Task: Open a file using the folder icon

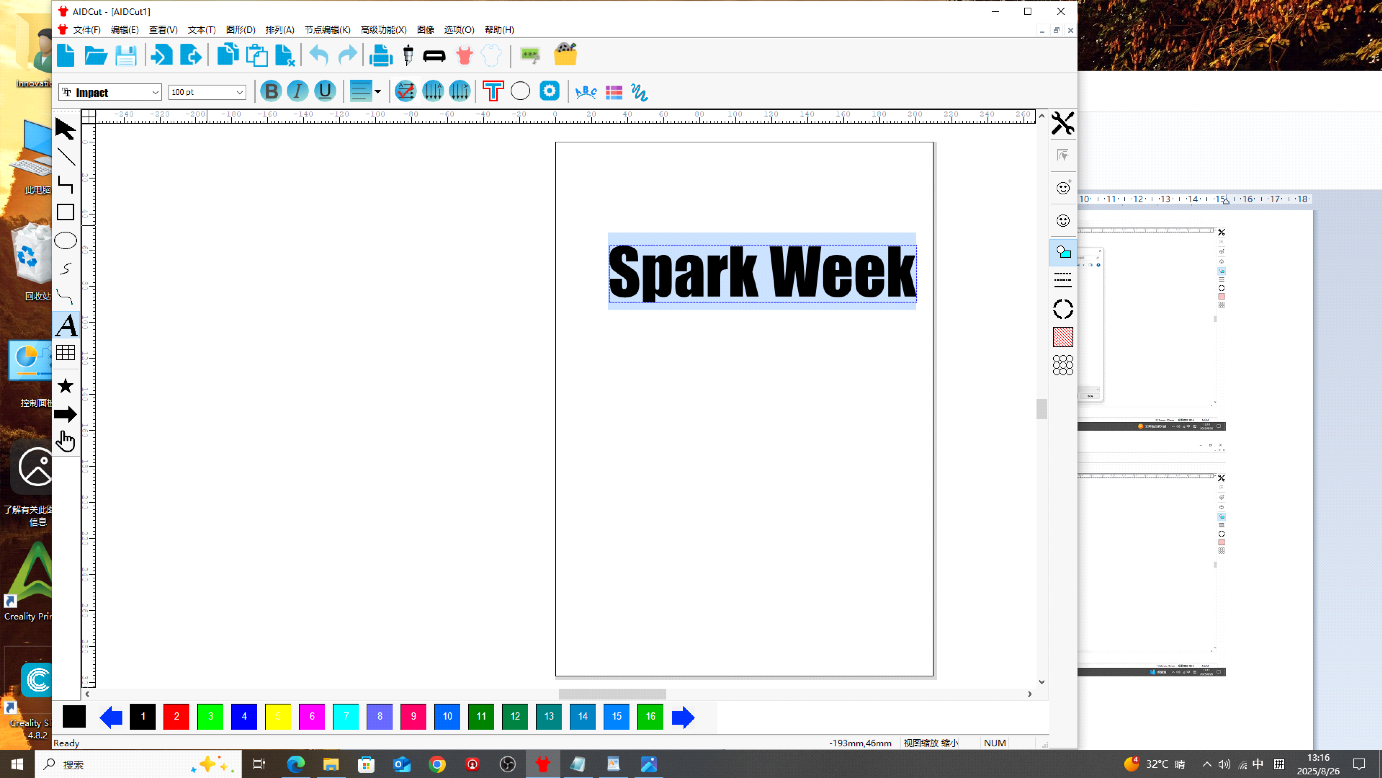Action: coord(96,55)
